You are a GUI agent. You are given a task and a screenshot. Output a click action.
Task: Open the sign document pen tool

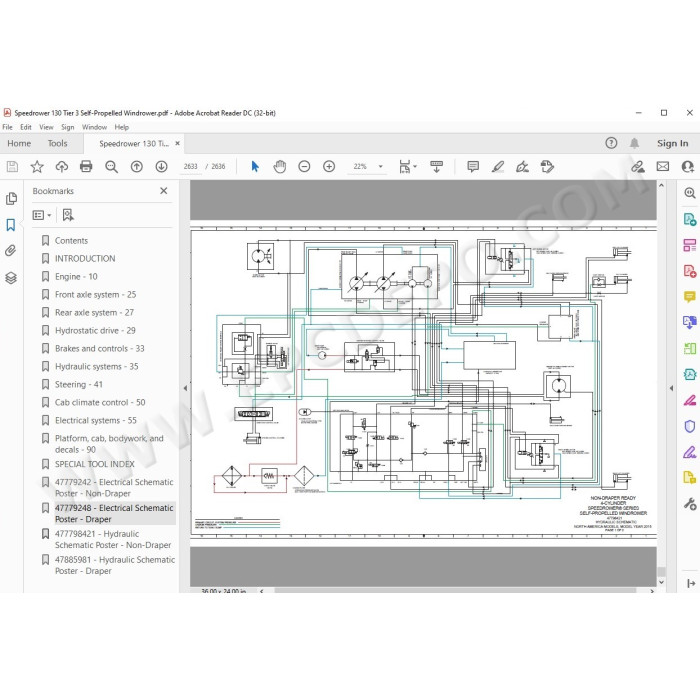[522, 167]
